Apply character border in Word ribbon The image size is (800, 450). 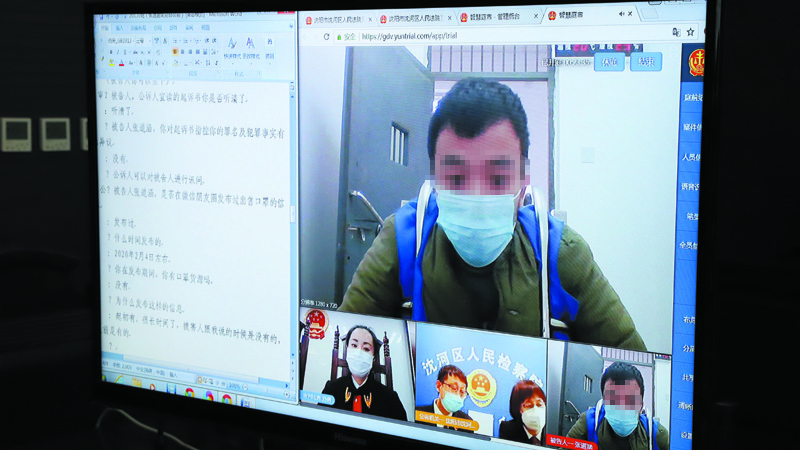pyautogui.click(x=165, y=41)
